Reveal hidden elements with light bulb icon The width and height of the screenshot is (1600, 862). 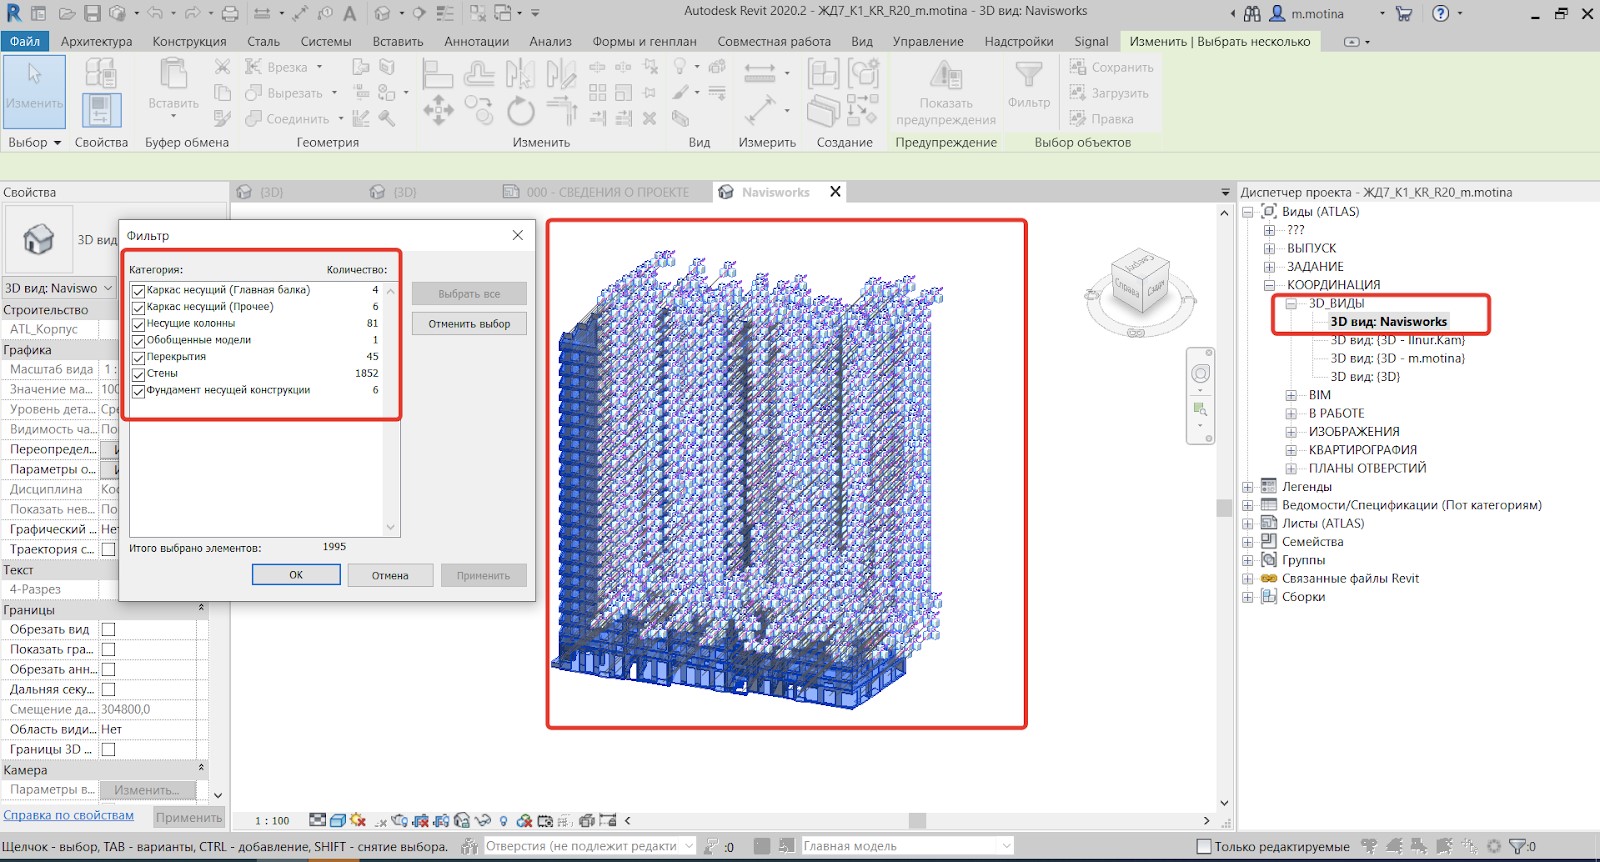tap(503, 820)
